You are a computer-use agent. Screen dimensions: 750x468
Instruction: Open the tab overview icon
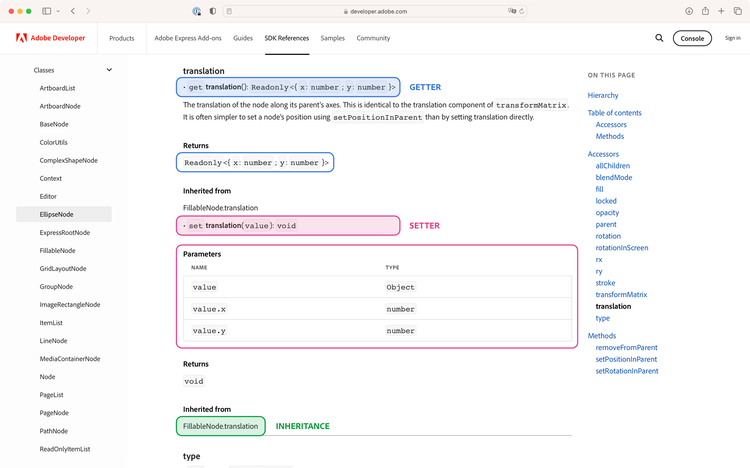point(737,11)
